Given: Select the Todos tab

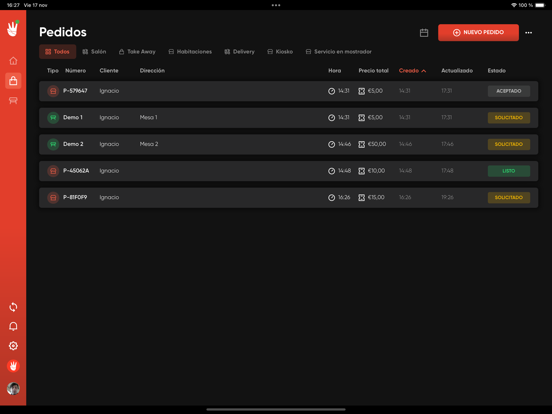Looking at the screenshot, I should [x=57, y=52].
